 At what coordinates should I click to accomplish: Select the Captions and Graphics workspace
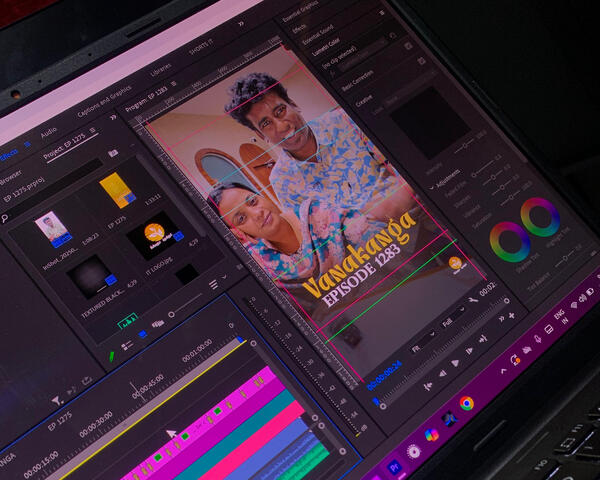click(x=104, y=101)
